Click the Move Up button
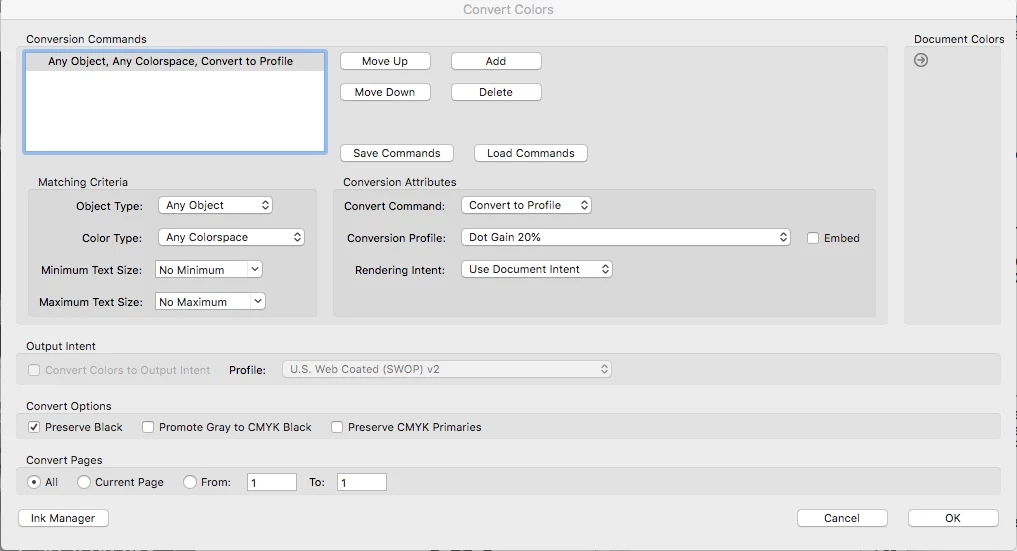This screenshot has width=1017, height=551. 385,61
